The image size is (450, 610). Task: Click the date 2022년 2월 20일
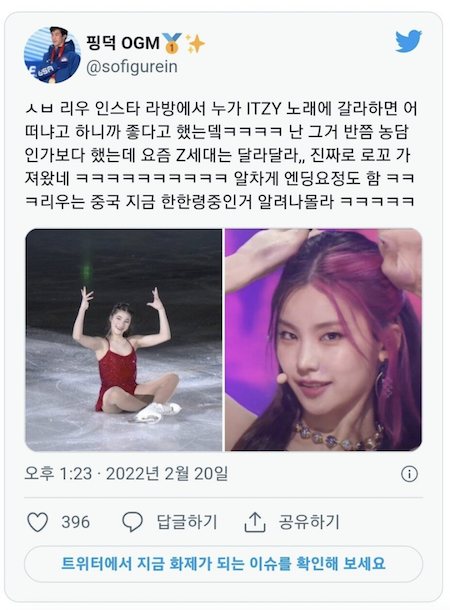pyautogui.click(x=167, y=474)
